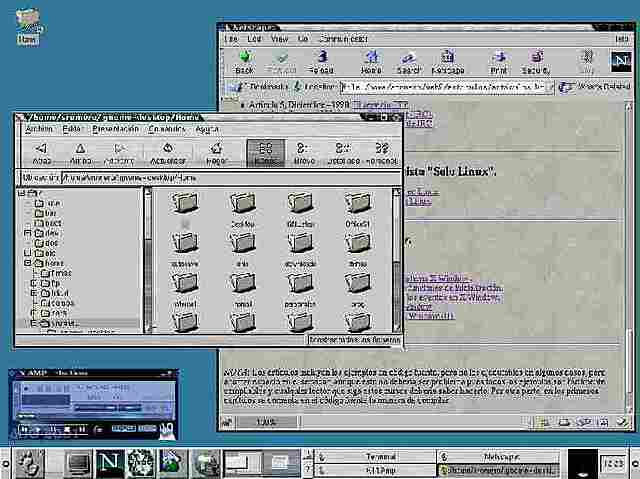Select the Office51 folder icon
Screen dimensions: 640x479
tap(357, 209)
